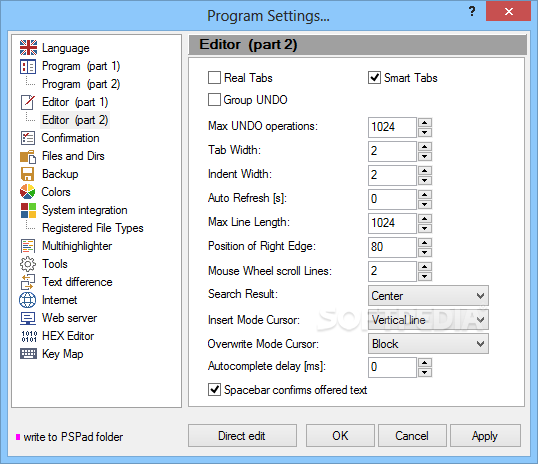Select Editor (part 2) tree item
538x464 pixels.
[75, 120]
